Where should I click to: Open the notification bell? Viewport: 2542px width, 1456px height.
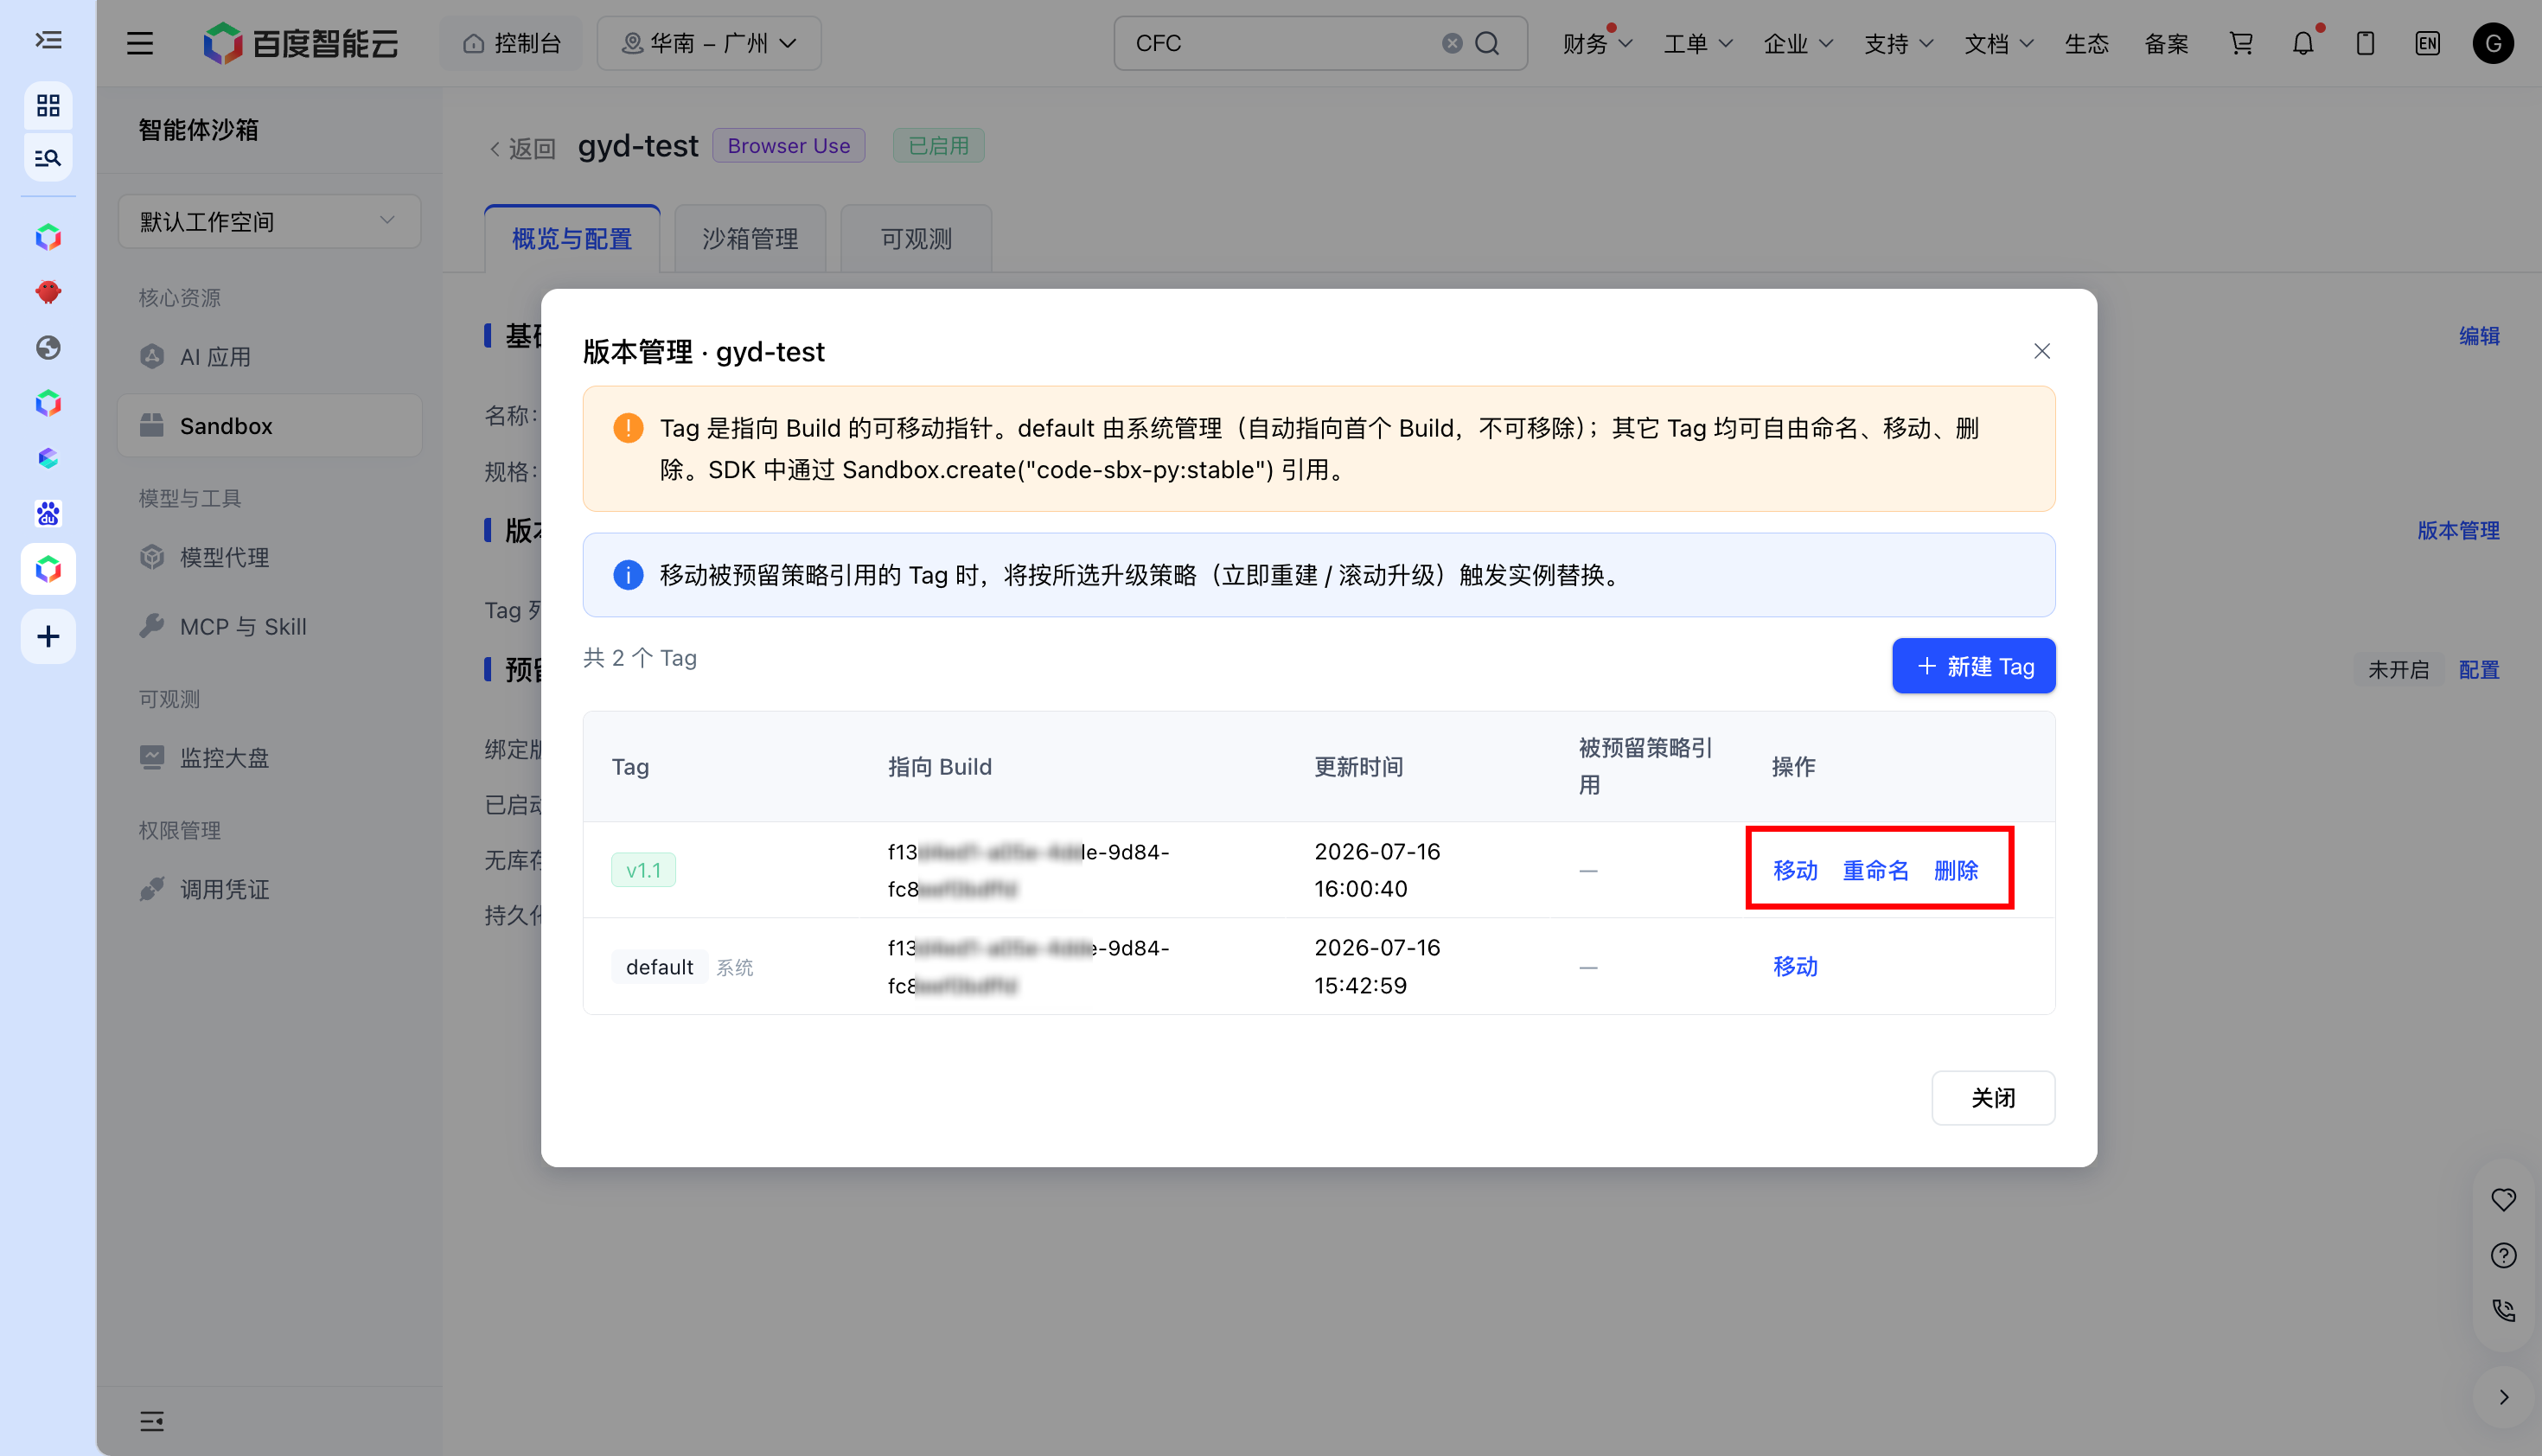(x=2303, y=43)
